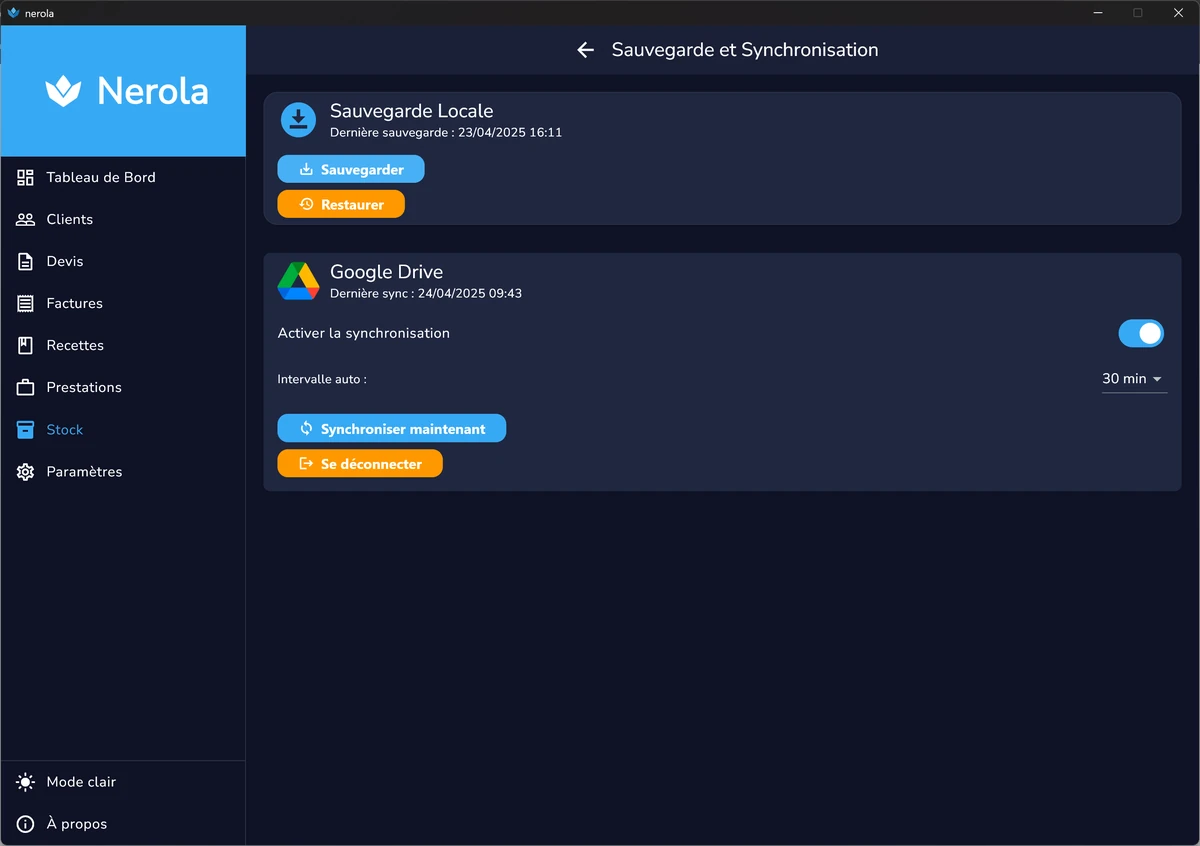This screenshot has width=1200, height=846.
Task: Click the Clients people icon
Action: 26,219
